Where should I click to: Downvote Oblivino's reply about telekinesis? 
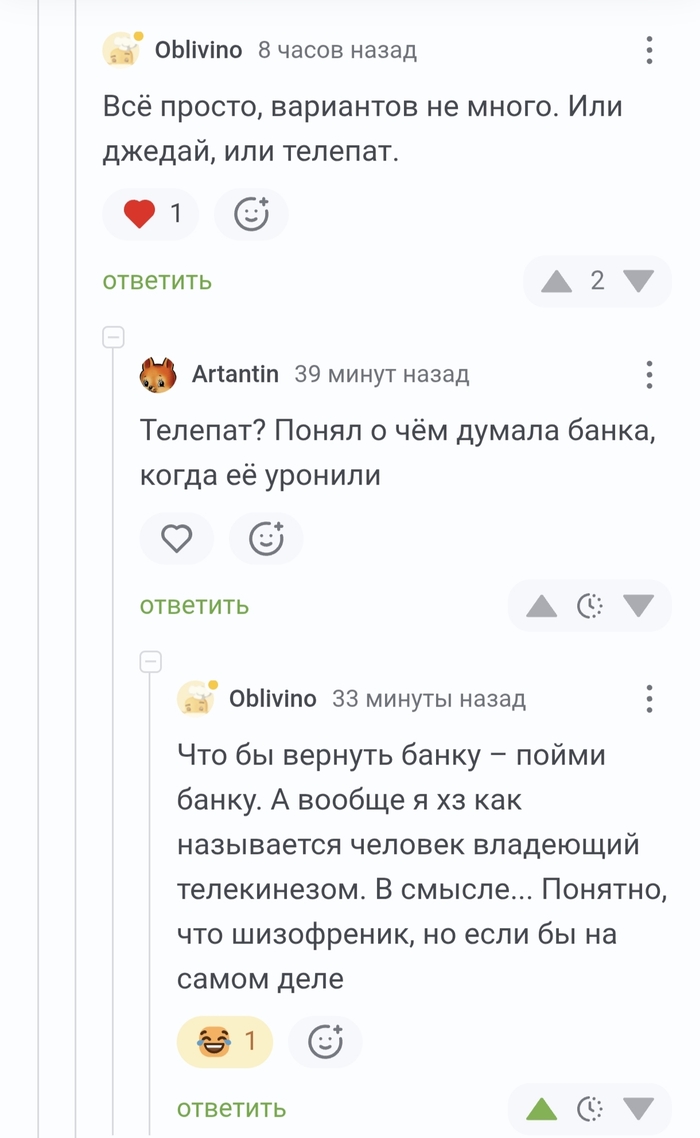tap(638, 1108)
